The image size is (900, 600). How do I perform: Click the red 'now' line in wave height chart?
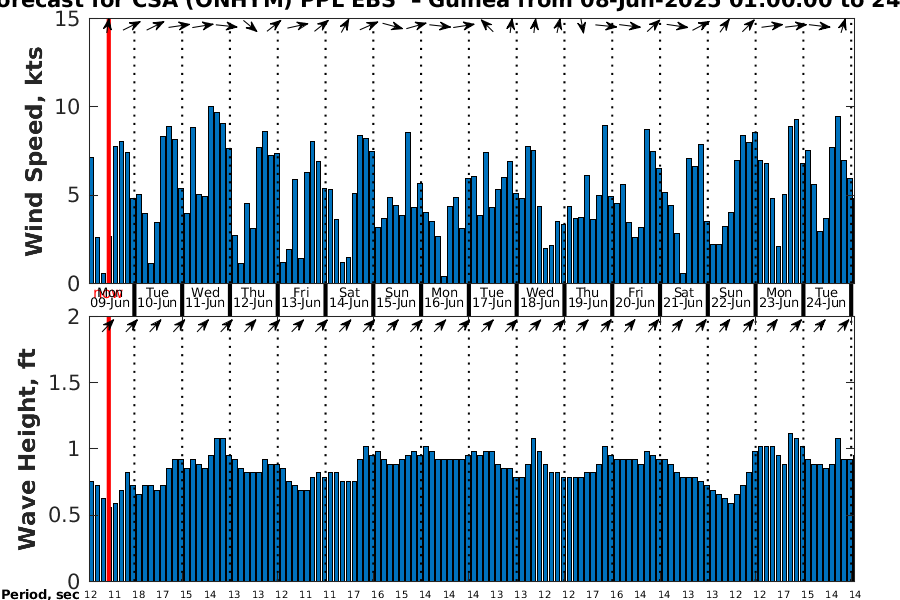[108, 449]
